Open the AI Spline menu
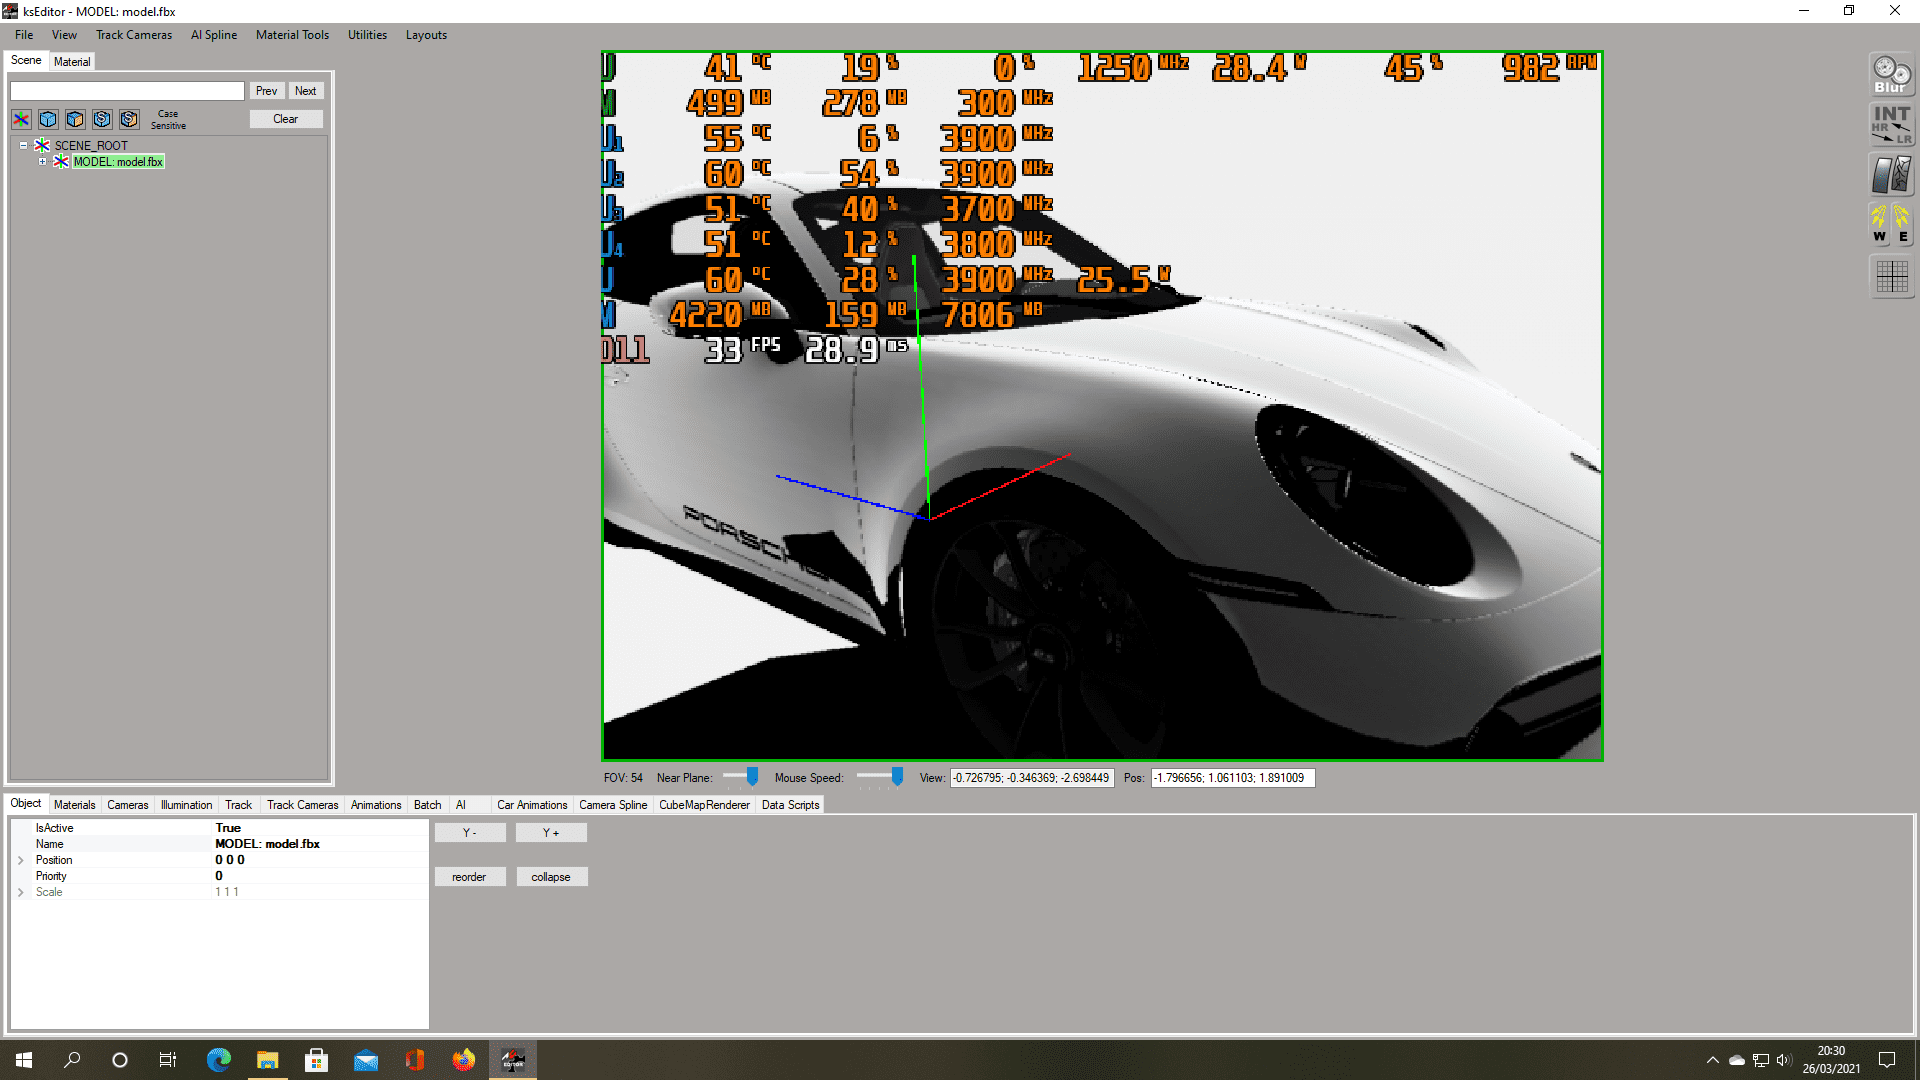 214,35
